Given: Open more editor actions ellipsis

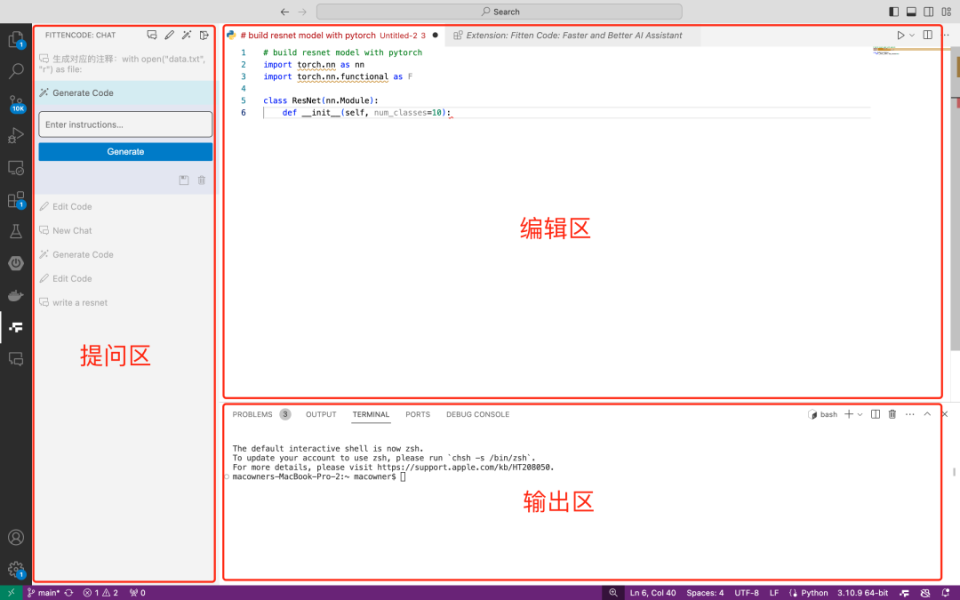Looking at the screenshot, I should tap(946, 35).
